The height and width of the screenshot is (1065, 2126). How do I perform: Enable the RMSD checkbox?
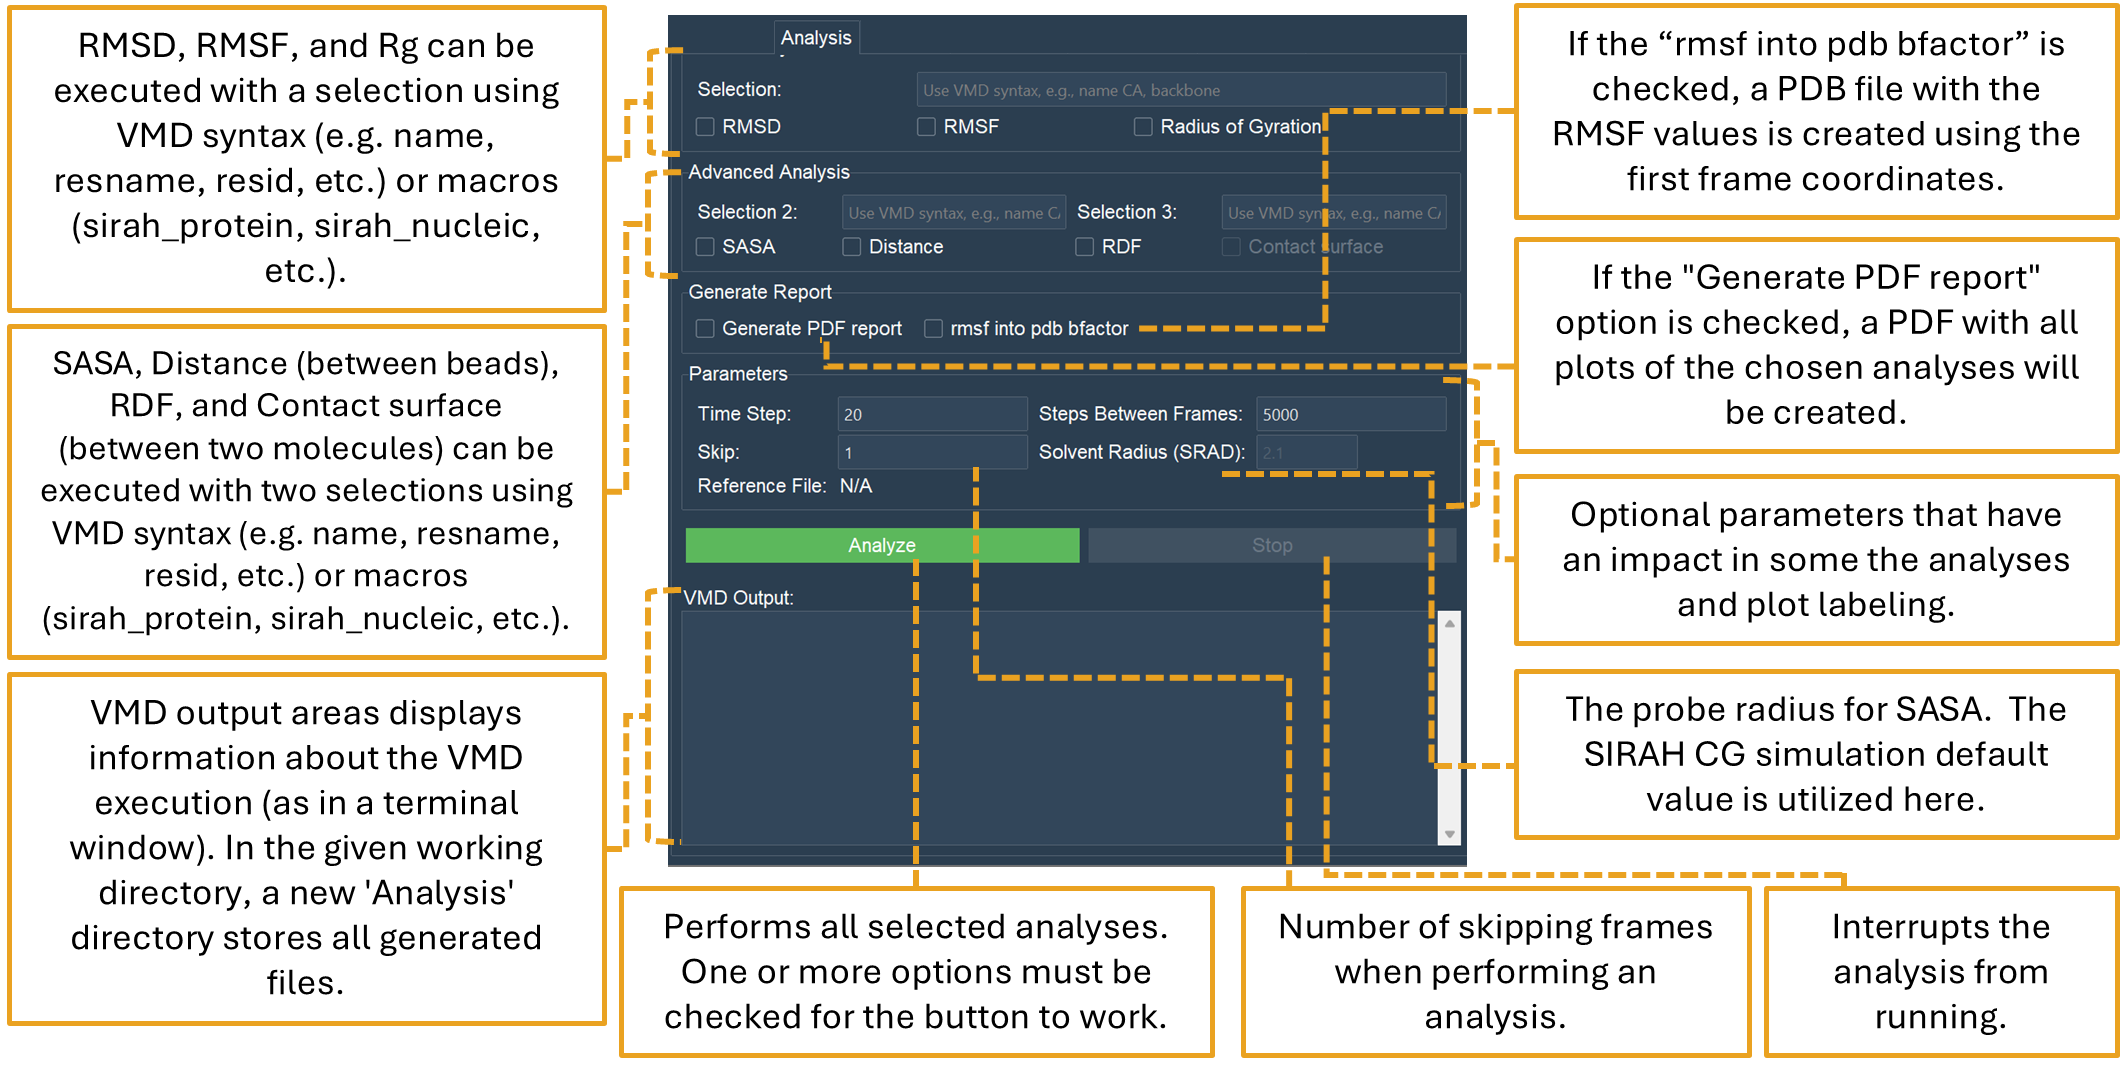click(x=706, y=127)
